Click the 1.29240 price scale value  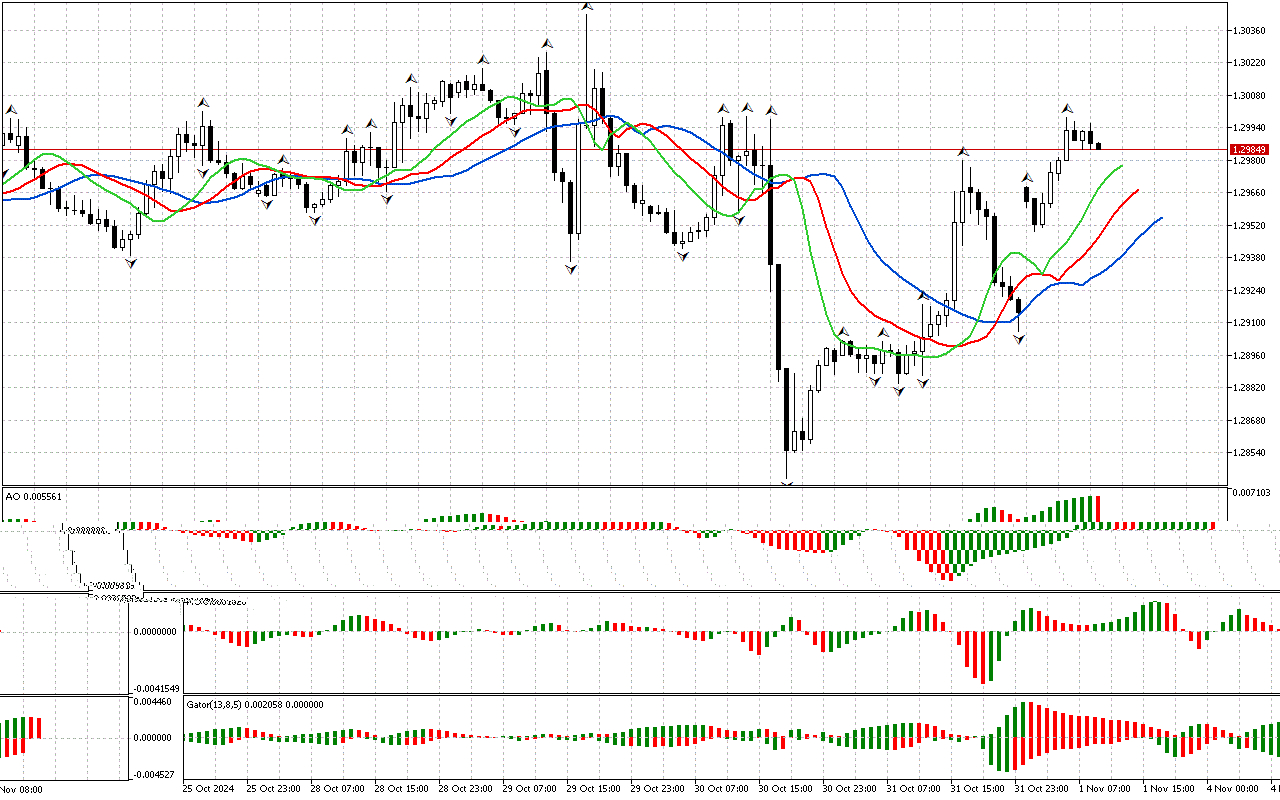pos(1251,291)
